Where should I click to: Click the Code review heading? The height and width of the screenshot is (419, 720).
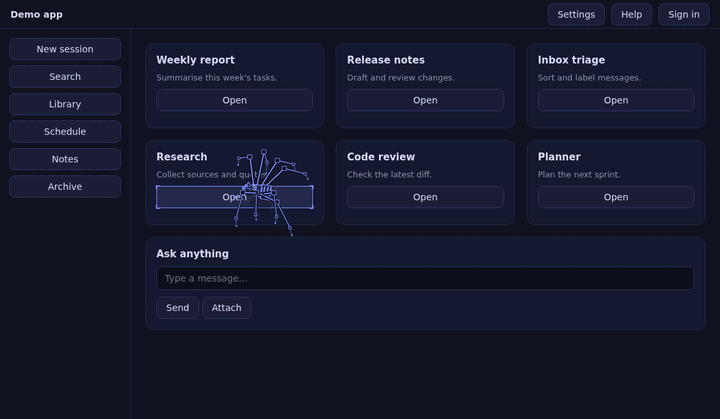point(381,157)
